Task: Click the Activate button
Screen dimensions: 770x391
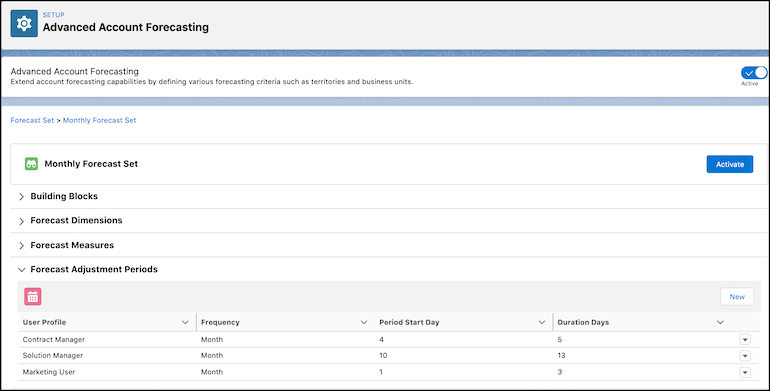Action: pos(730,165)
